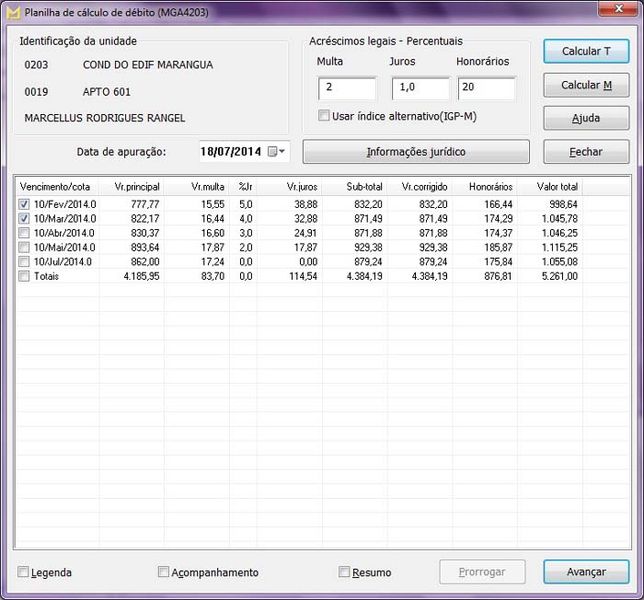Click the app icon in title bar

tap(12, 11)
